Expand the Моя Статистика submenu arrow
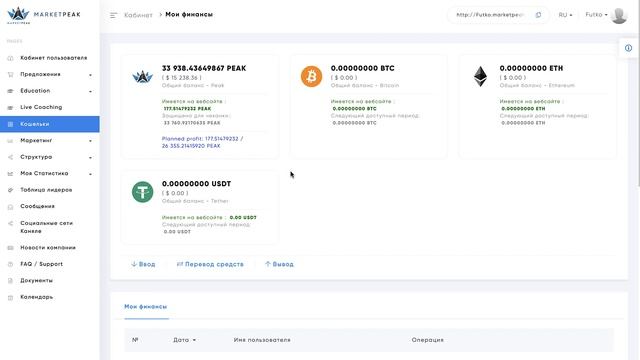 (91, 174)
